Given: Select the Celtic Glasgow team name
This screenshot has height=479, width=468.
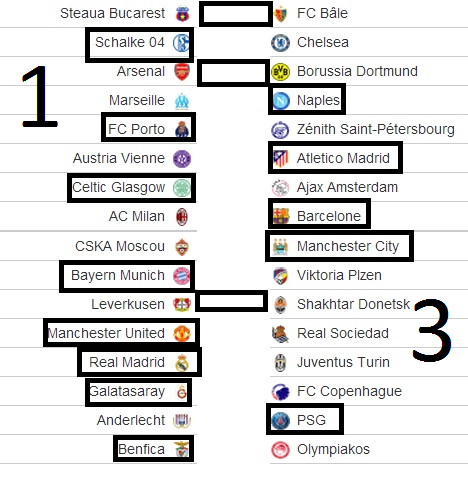Looking at the screenshot, I should pyautogui.click(x=118, y=188).
